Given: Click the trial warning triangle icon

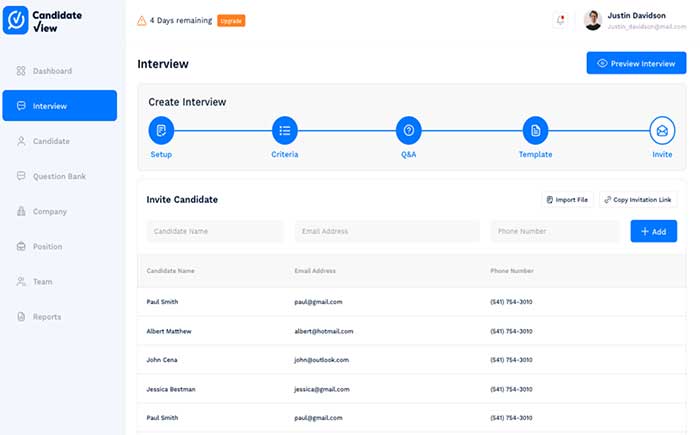Looking at the screenshot, I should [142, 21].
